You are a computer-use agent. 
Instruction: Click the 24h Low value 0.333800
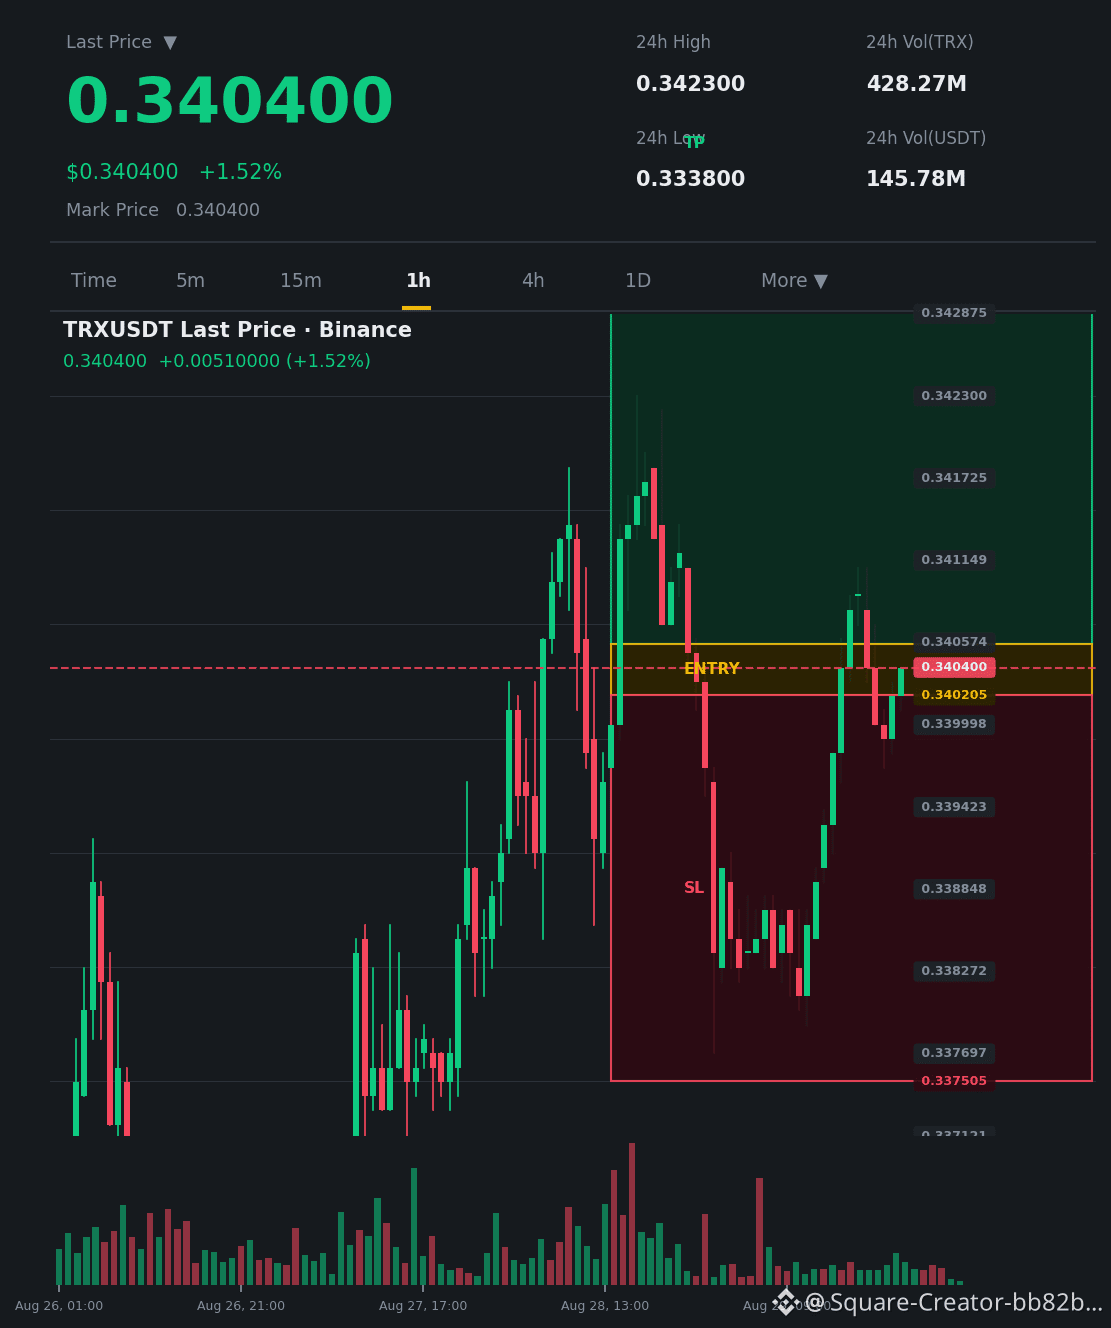690,179
